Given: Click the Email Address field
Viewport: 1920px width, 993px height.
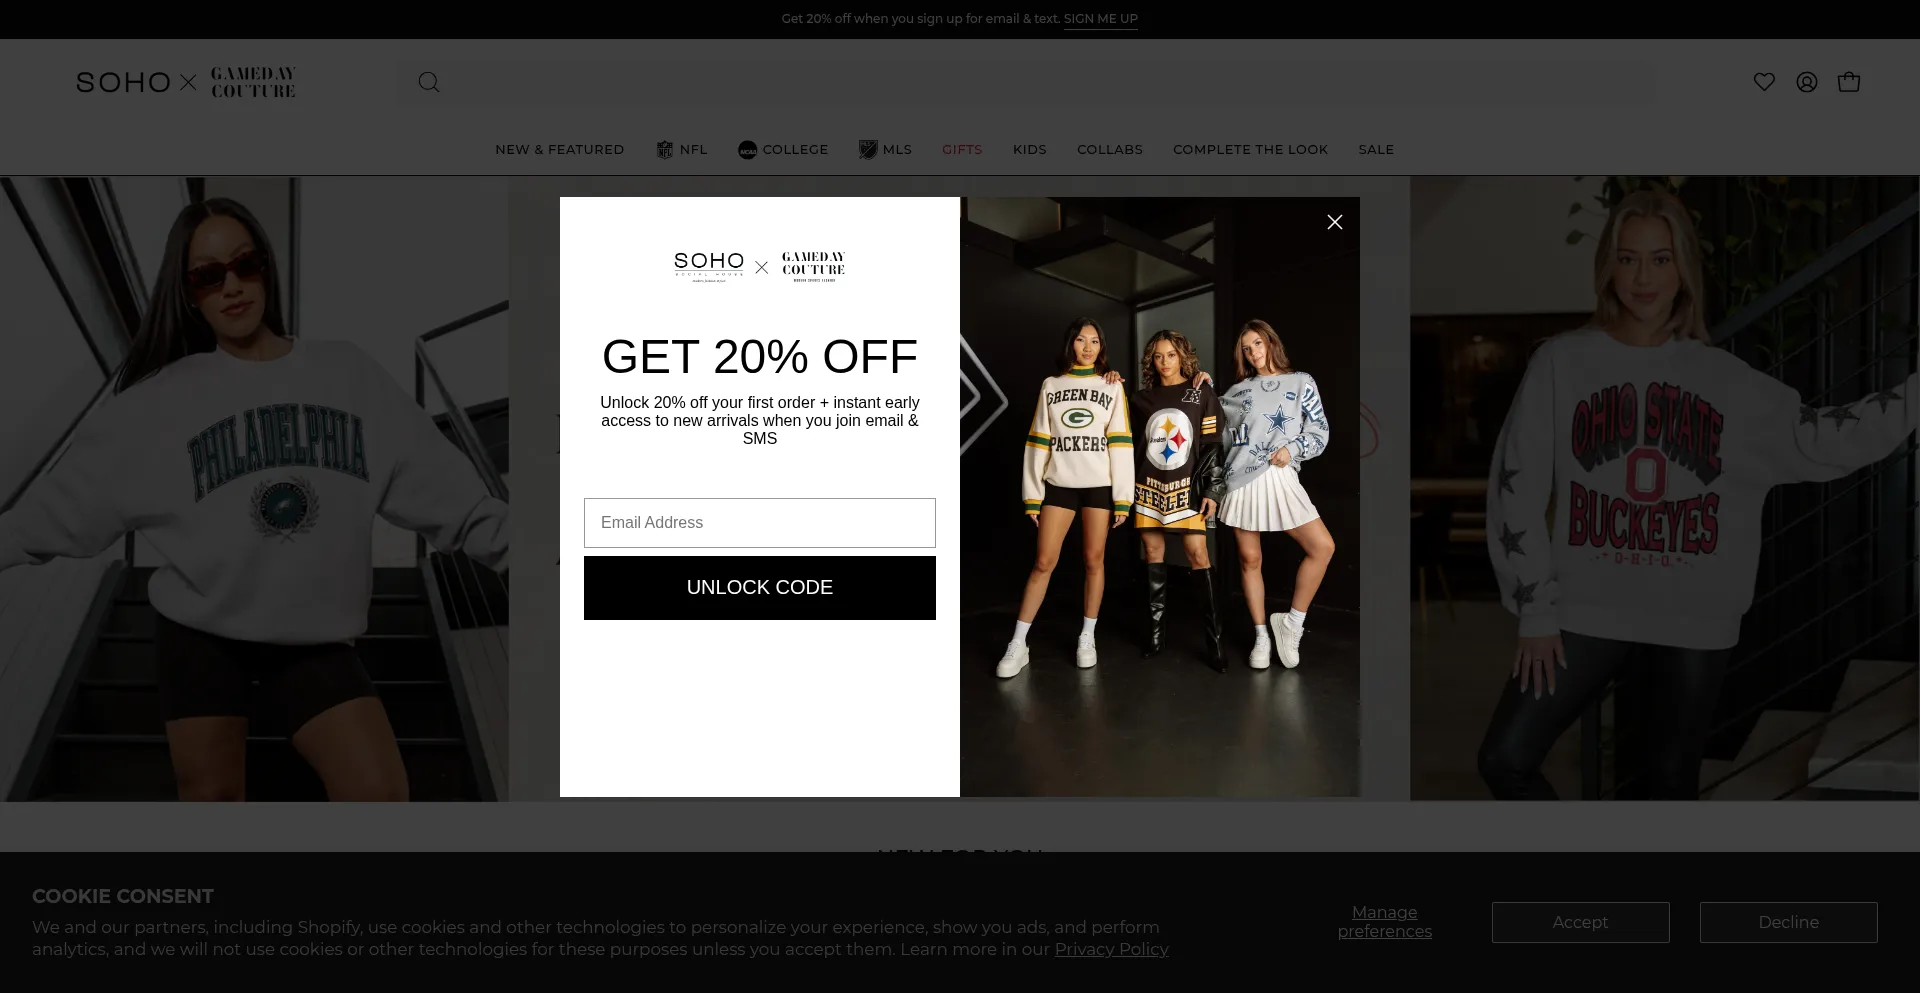Looking at the screenshot, I should 760,523.
